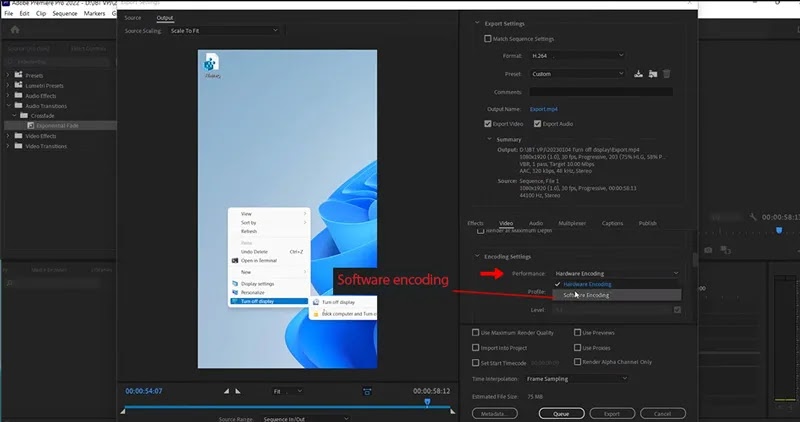800x422 pixels.
Task: Switch to the Output tab
Action: coord(165,18)
